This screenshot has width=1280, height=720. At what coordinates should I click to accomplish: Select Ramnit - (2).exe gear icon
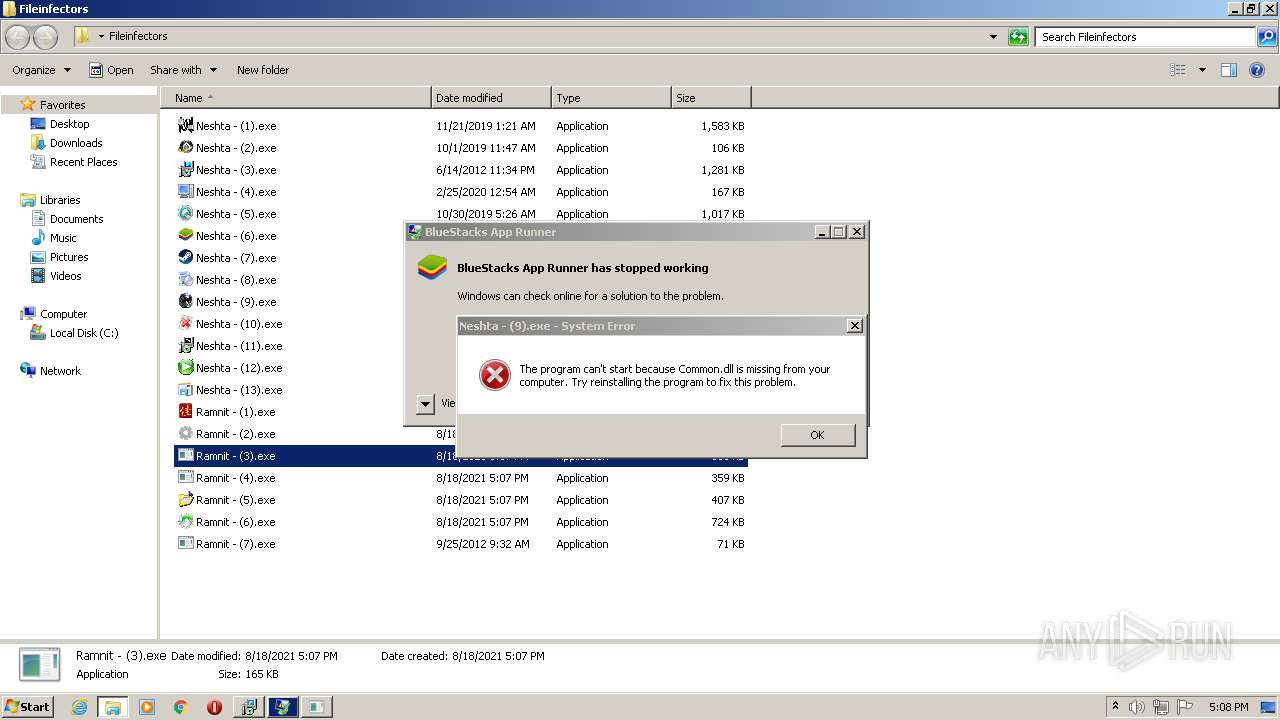(185, 433)
